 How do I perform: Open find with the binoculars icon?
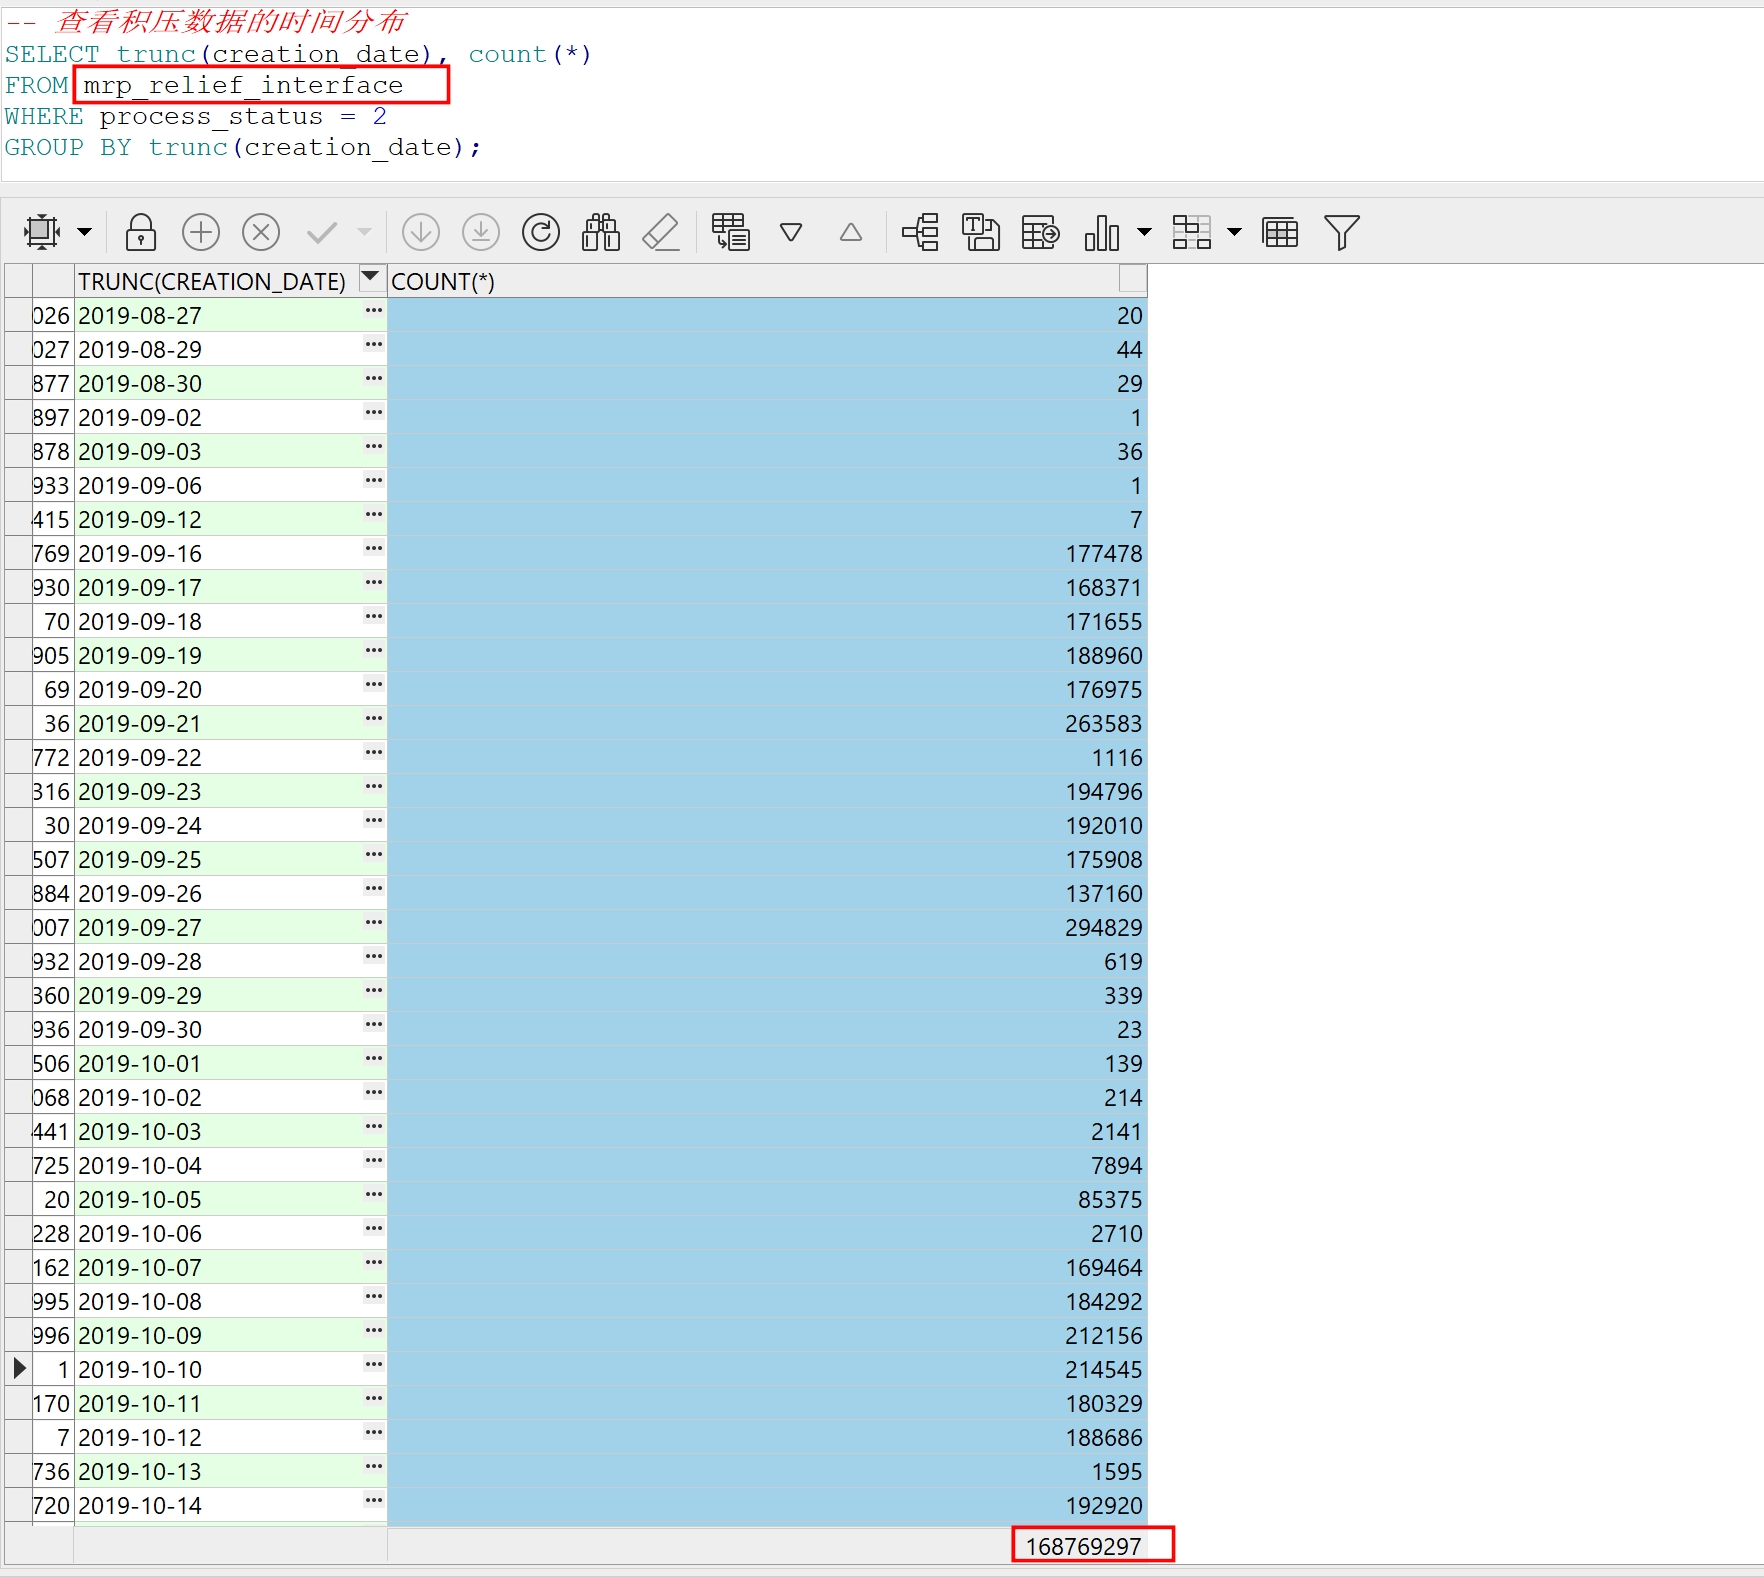coord(601,232)
